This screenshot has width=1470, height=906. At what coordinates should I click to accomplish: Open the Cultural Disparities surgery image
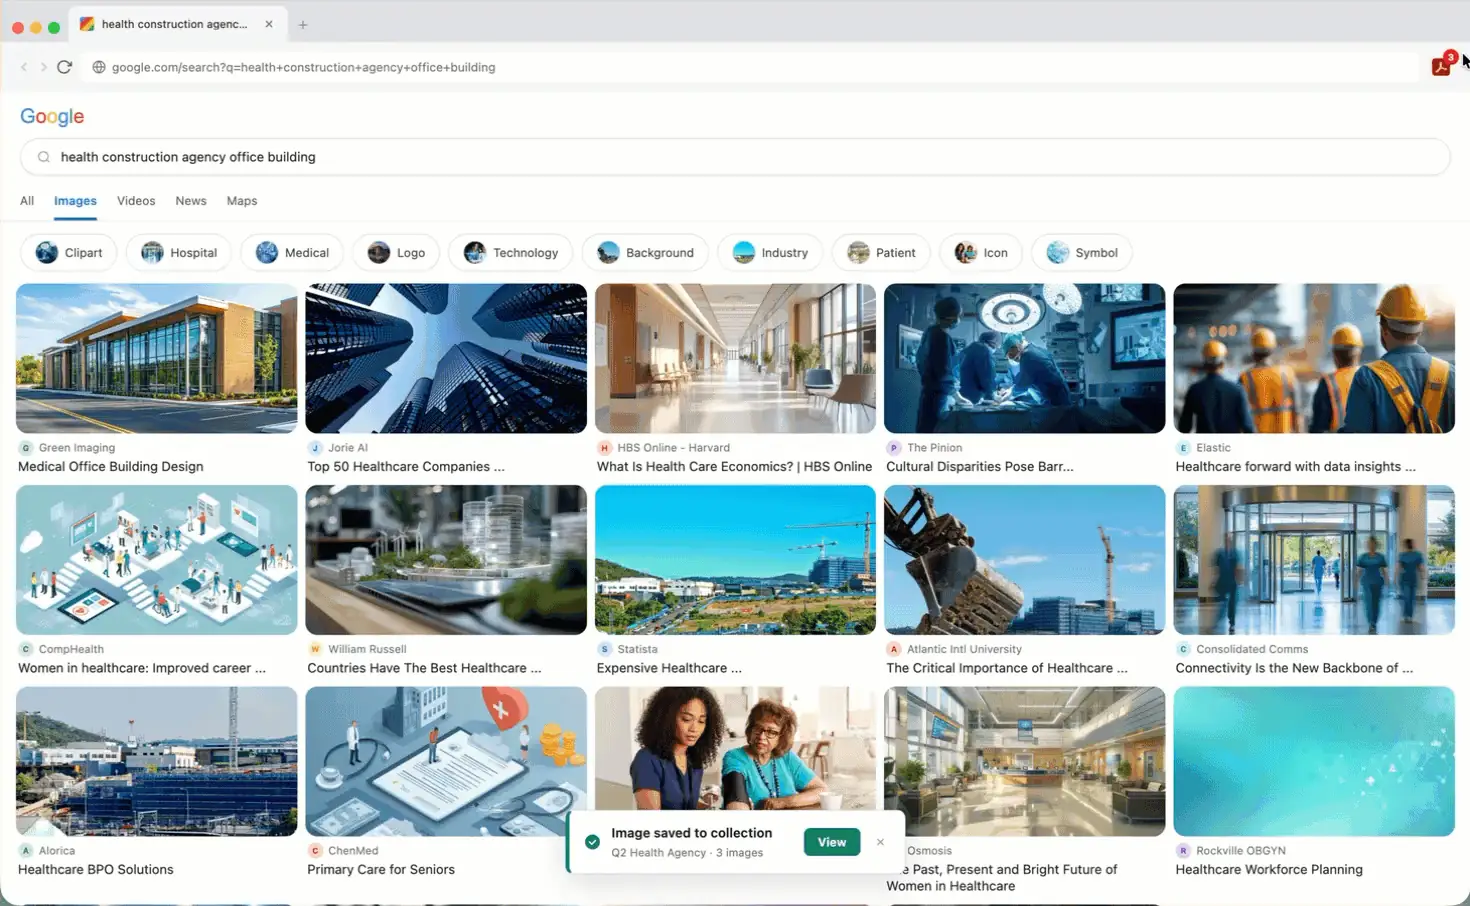tap(1025, 358)
